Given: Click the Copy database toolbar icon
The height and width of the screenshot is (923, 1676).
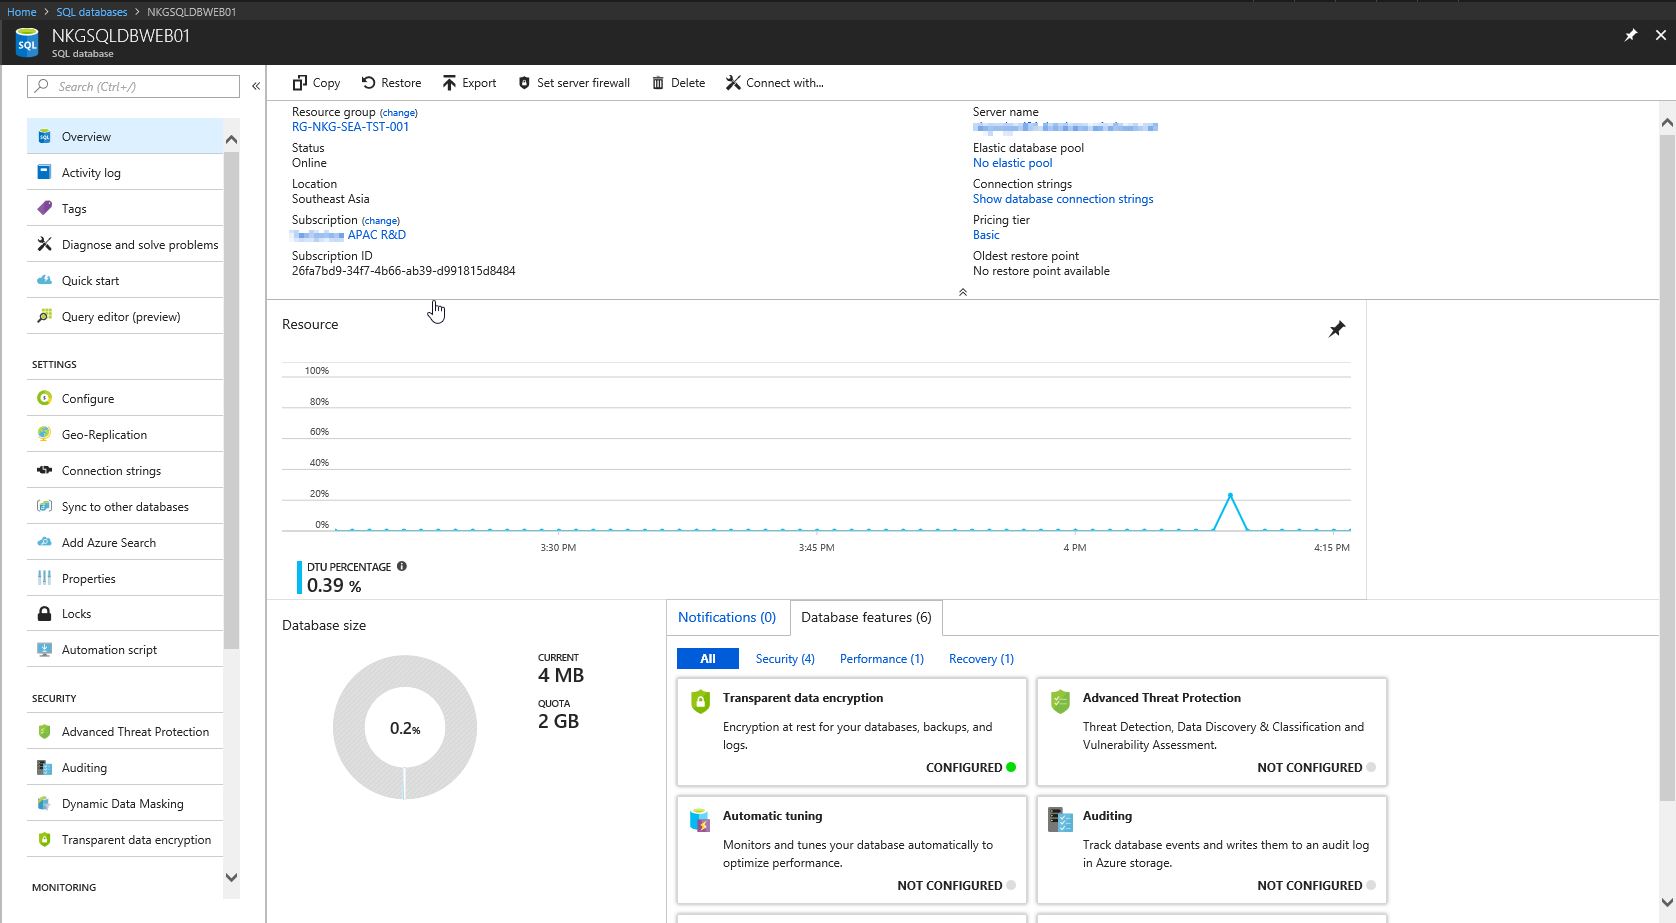Looking at the screenshot, I should 299,83.
